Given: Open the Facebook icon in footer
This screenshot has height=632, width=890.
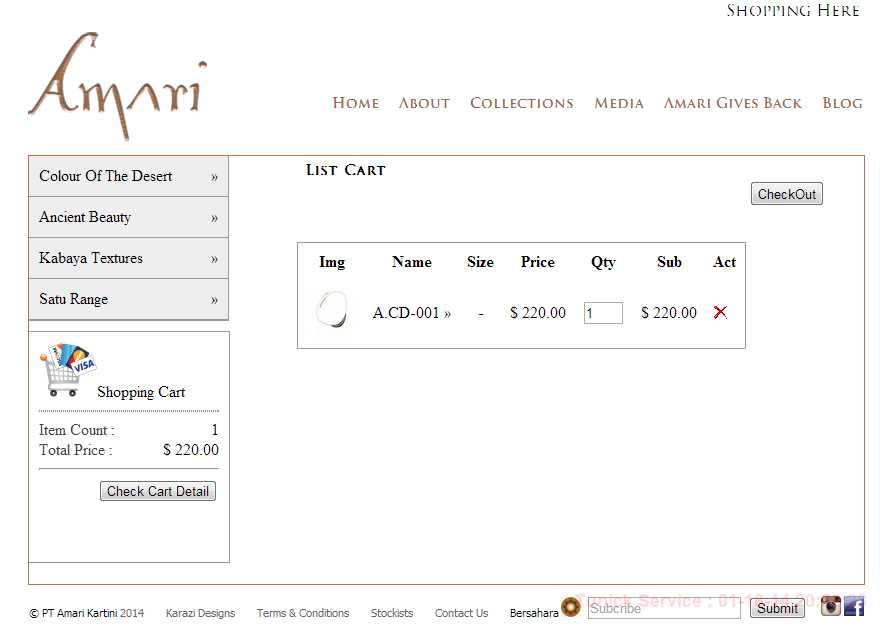Looking at the screenshot, I should coord(854,606).
